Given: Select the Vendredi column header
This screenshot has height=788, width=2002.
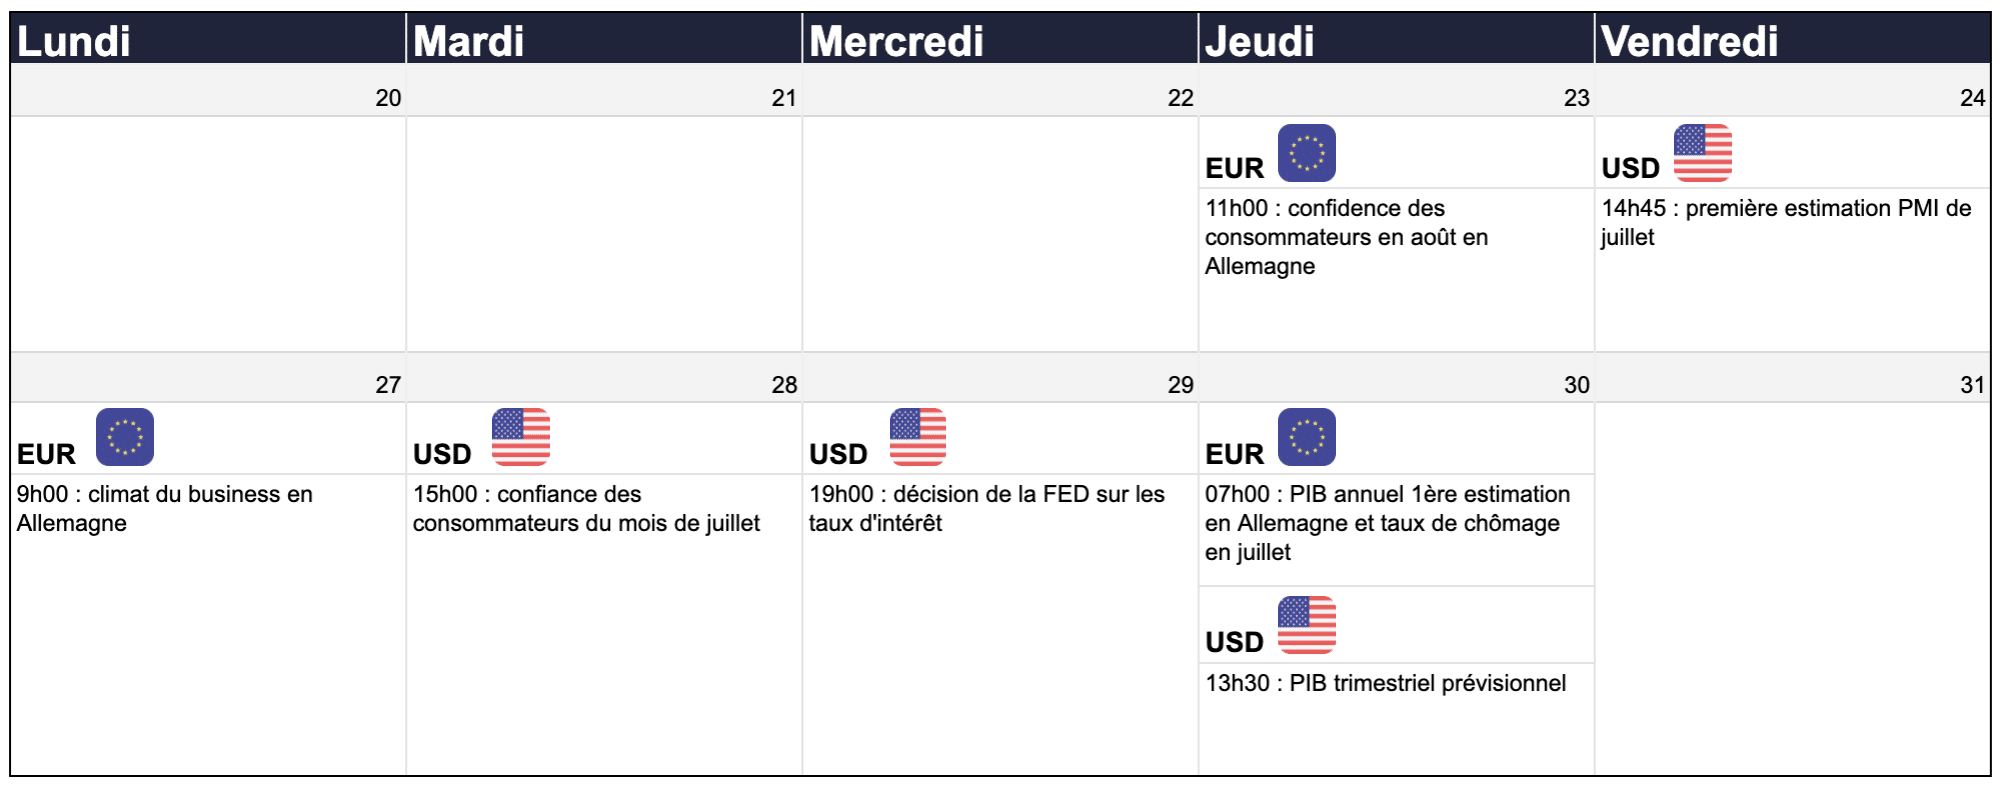Looking at the screenshot, I should tap(1792, 40).
